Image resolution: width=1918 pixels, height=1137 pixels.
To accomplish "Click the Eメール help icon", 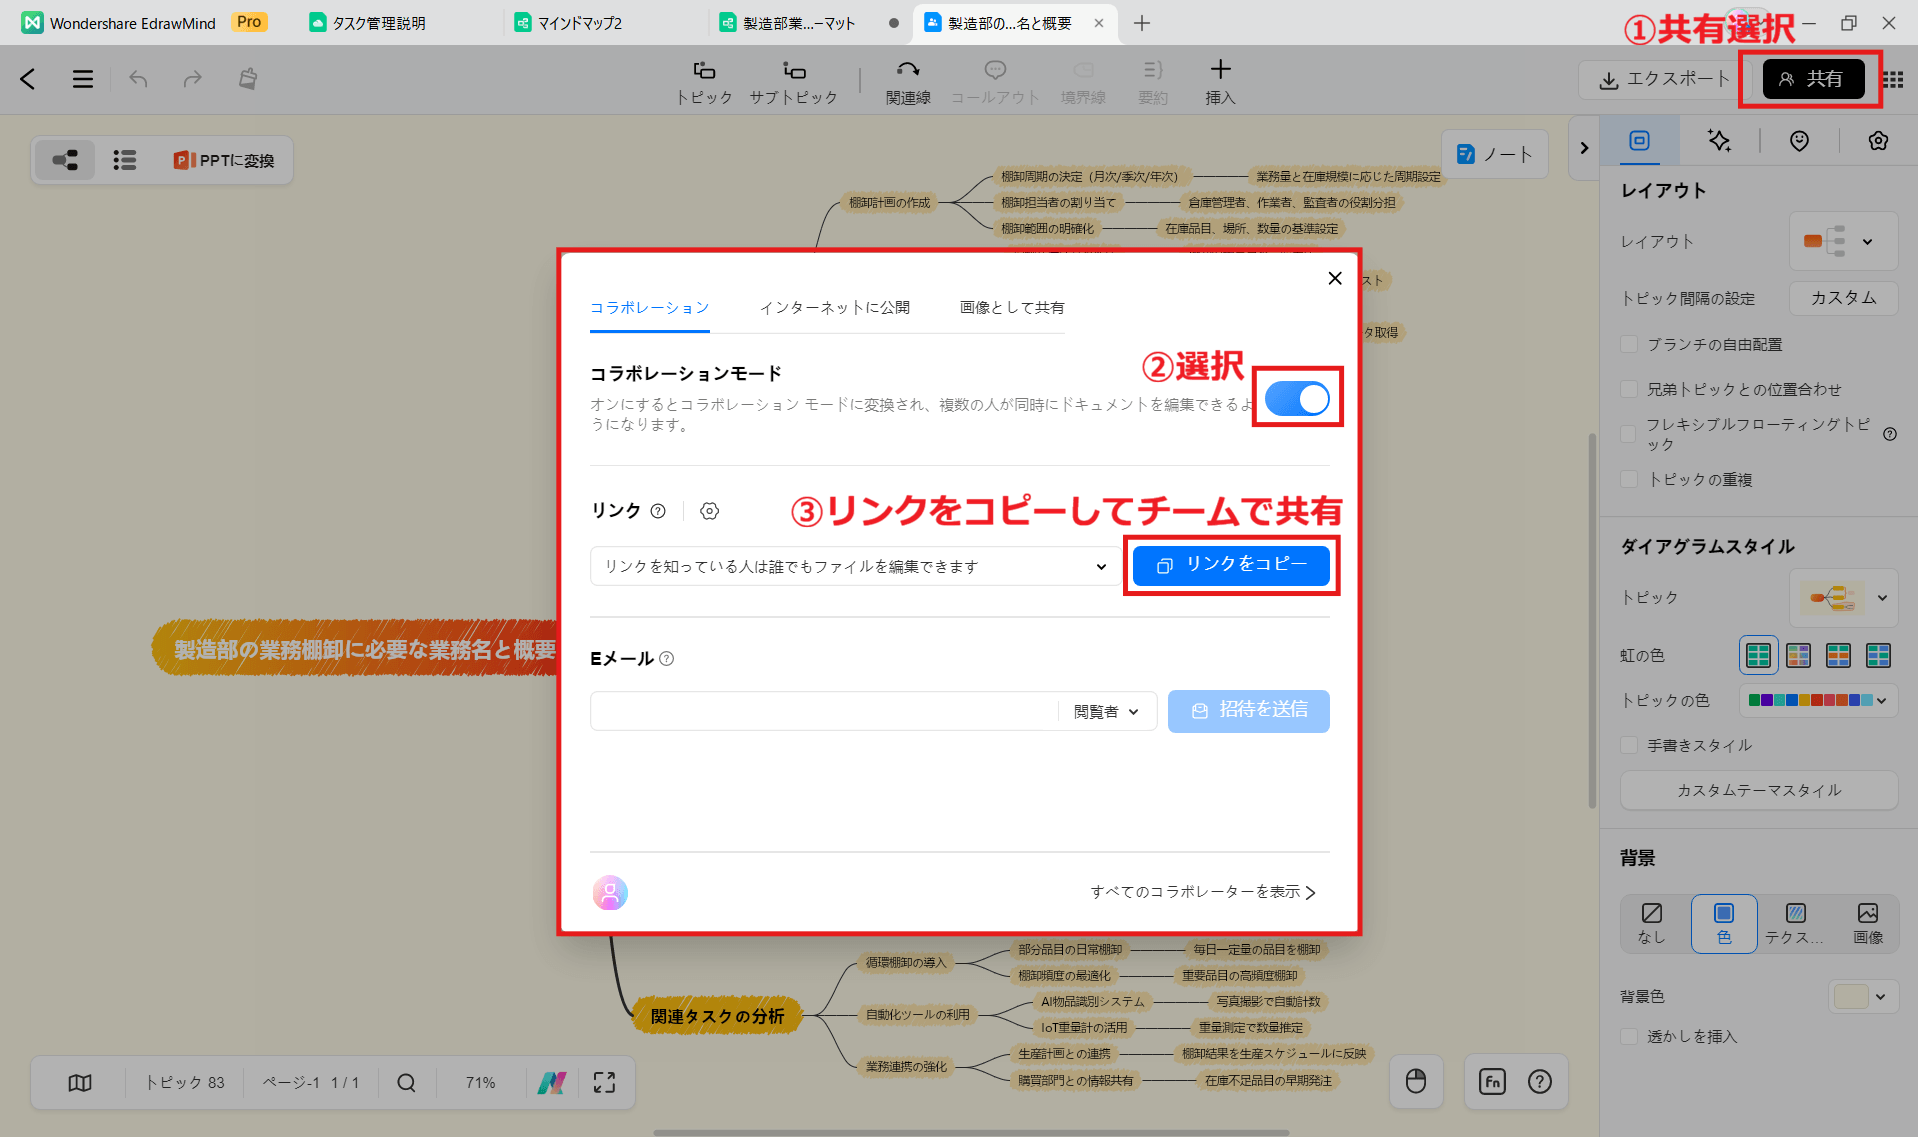I will coord(667,659).
